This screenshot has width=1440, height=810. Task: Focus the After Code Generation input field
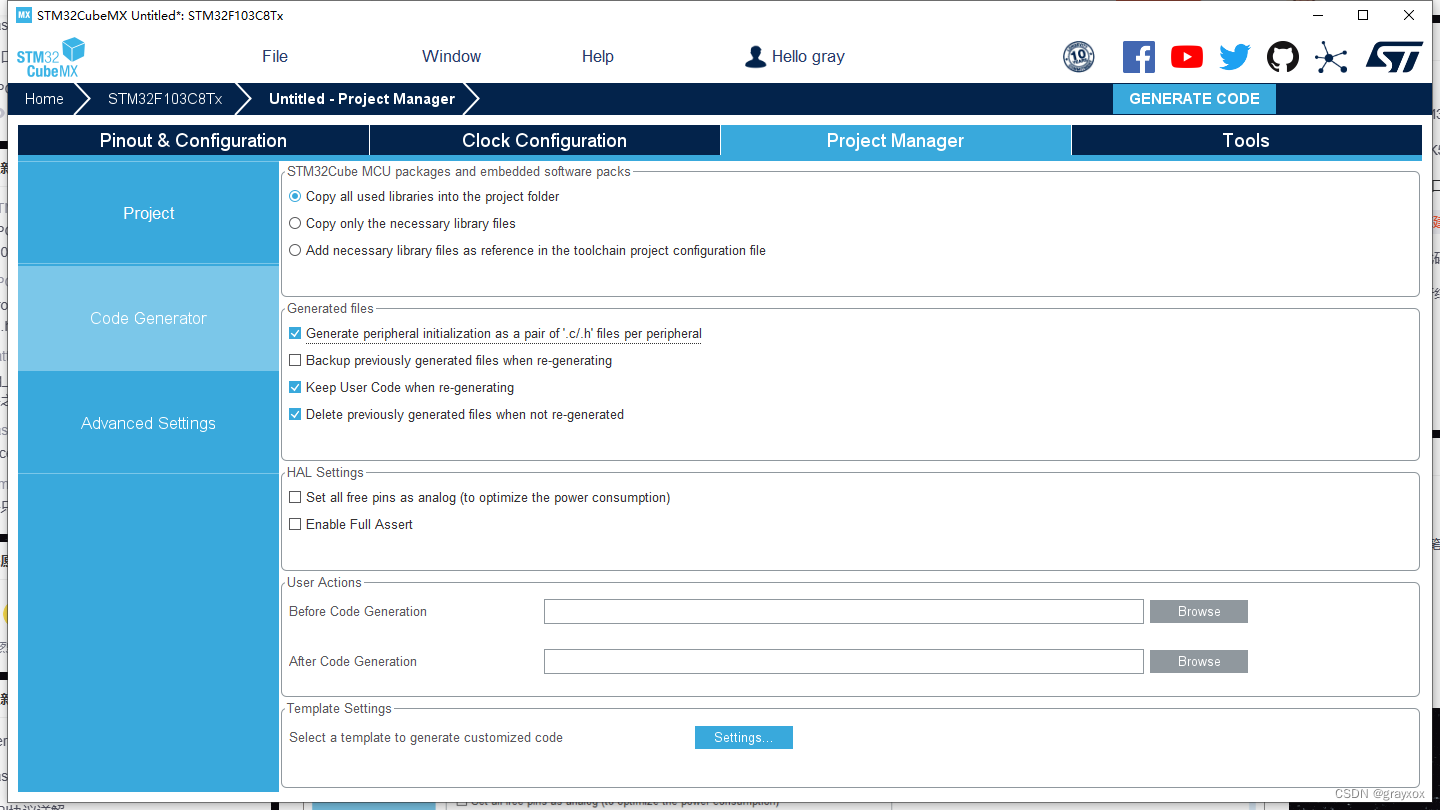pos(844,662)
